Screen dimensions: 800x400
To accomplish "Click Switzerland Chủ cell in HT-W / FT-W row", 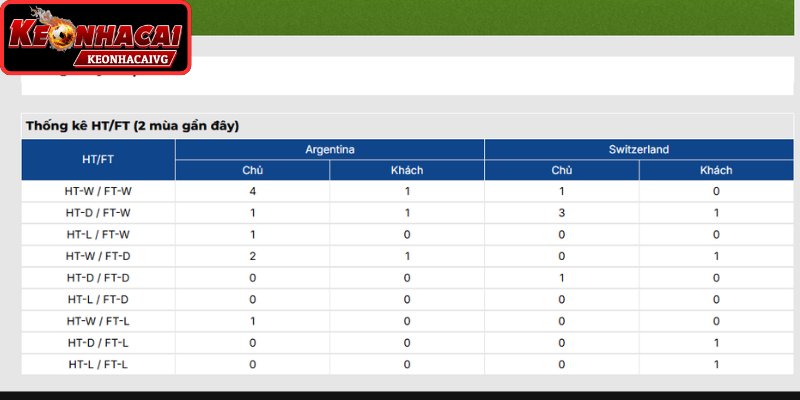I will (x=562, y=191).
